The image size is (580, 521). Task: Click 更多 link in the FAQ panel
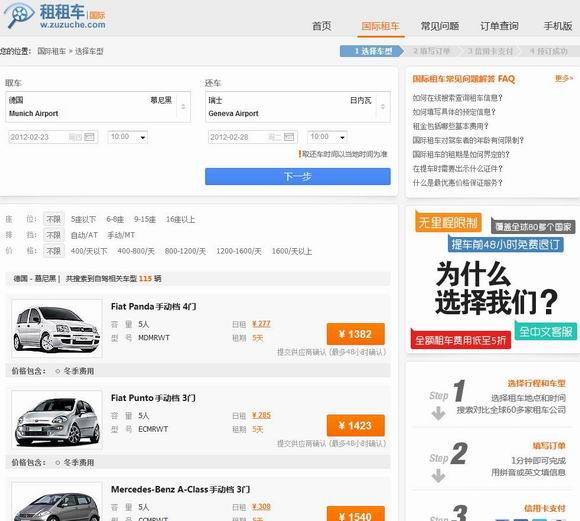563,78
